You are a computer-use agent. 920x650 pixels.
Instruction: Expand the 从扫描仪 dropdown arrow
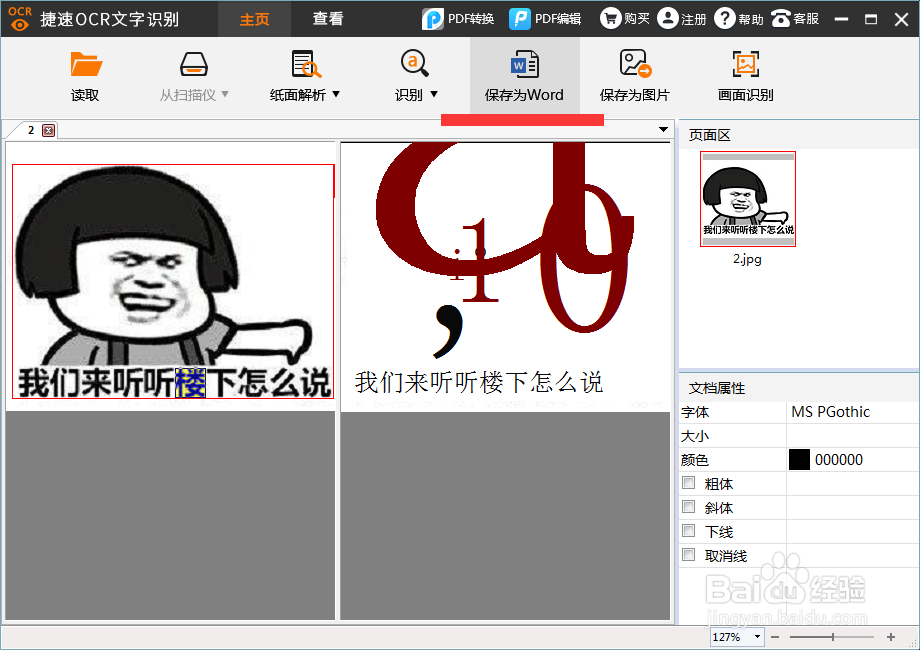pyautogui.click(x=225, y=94)
